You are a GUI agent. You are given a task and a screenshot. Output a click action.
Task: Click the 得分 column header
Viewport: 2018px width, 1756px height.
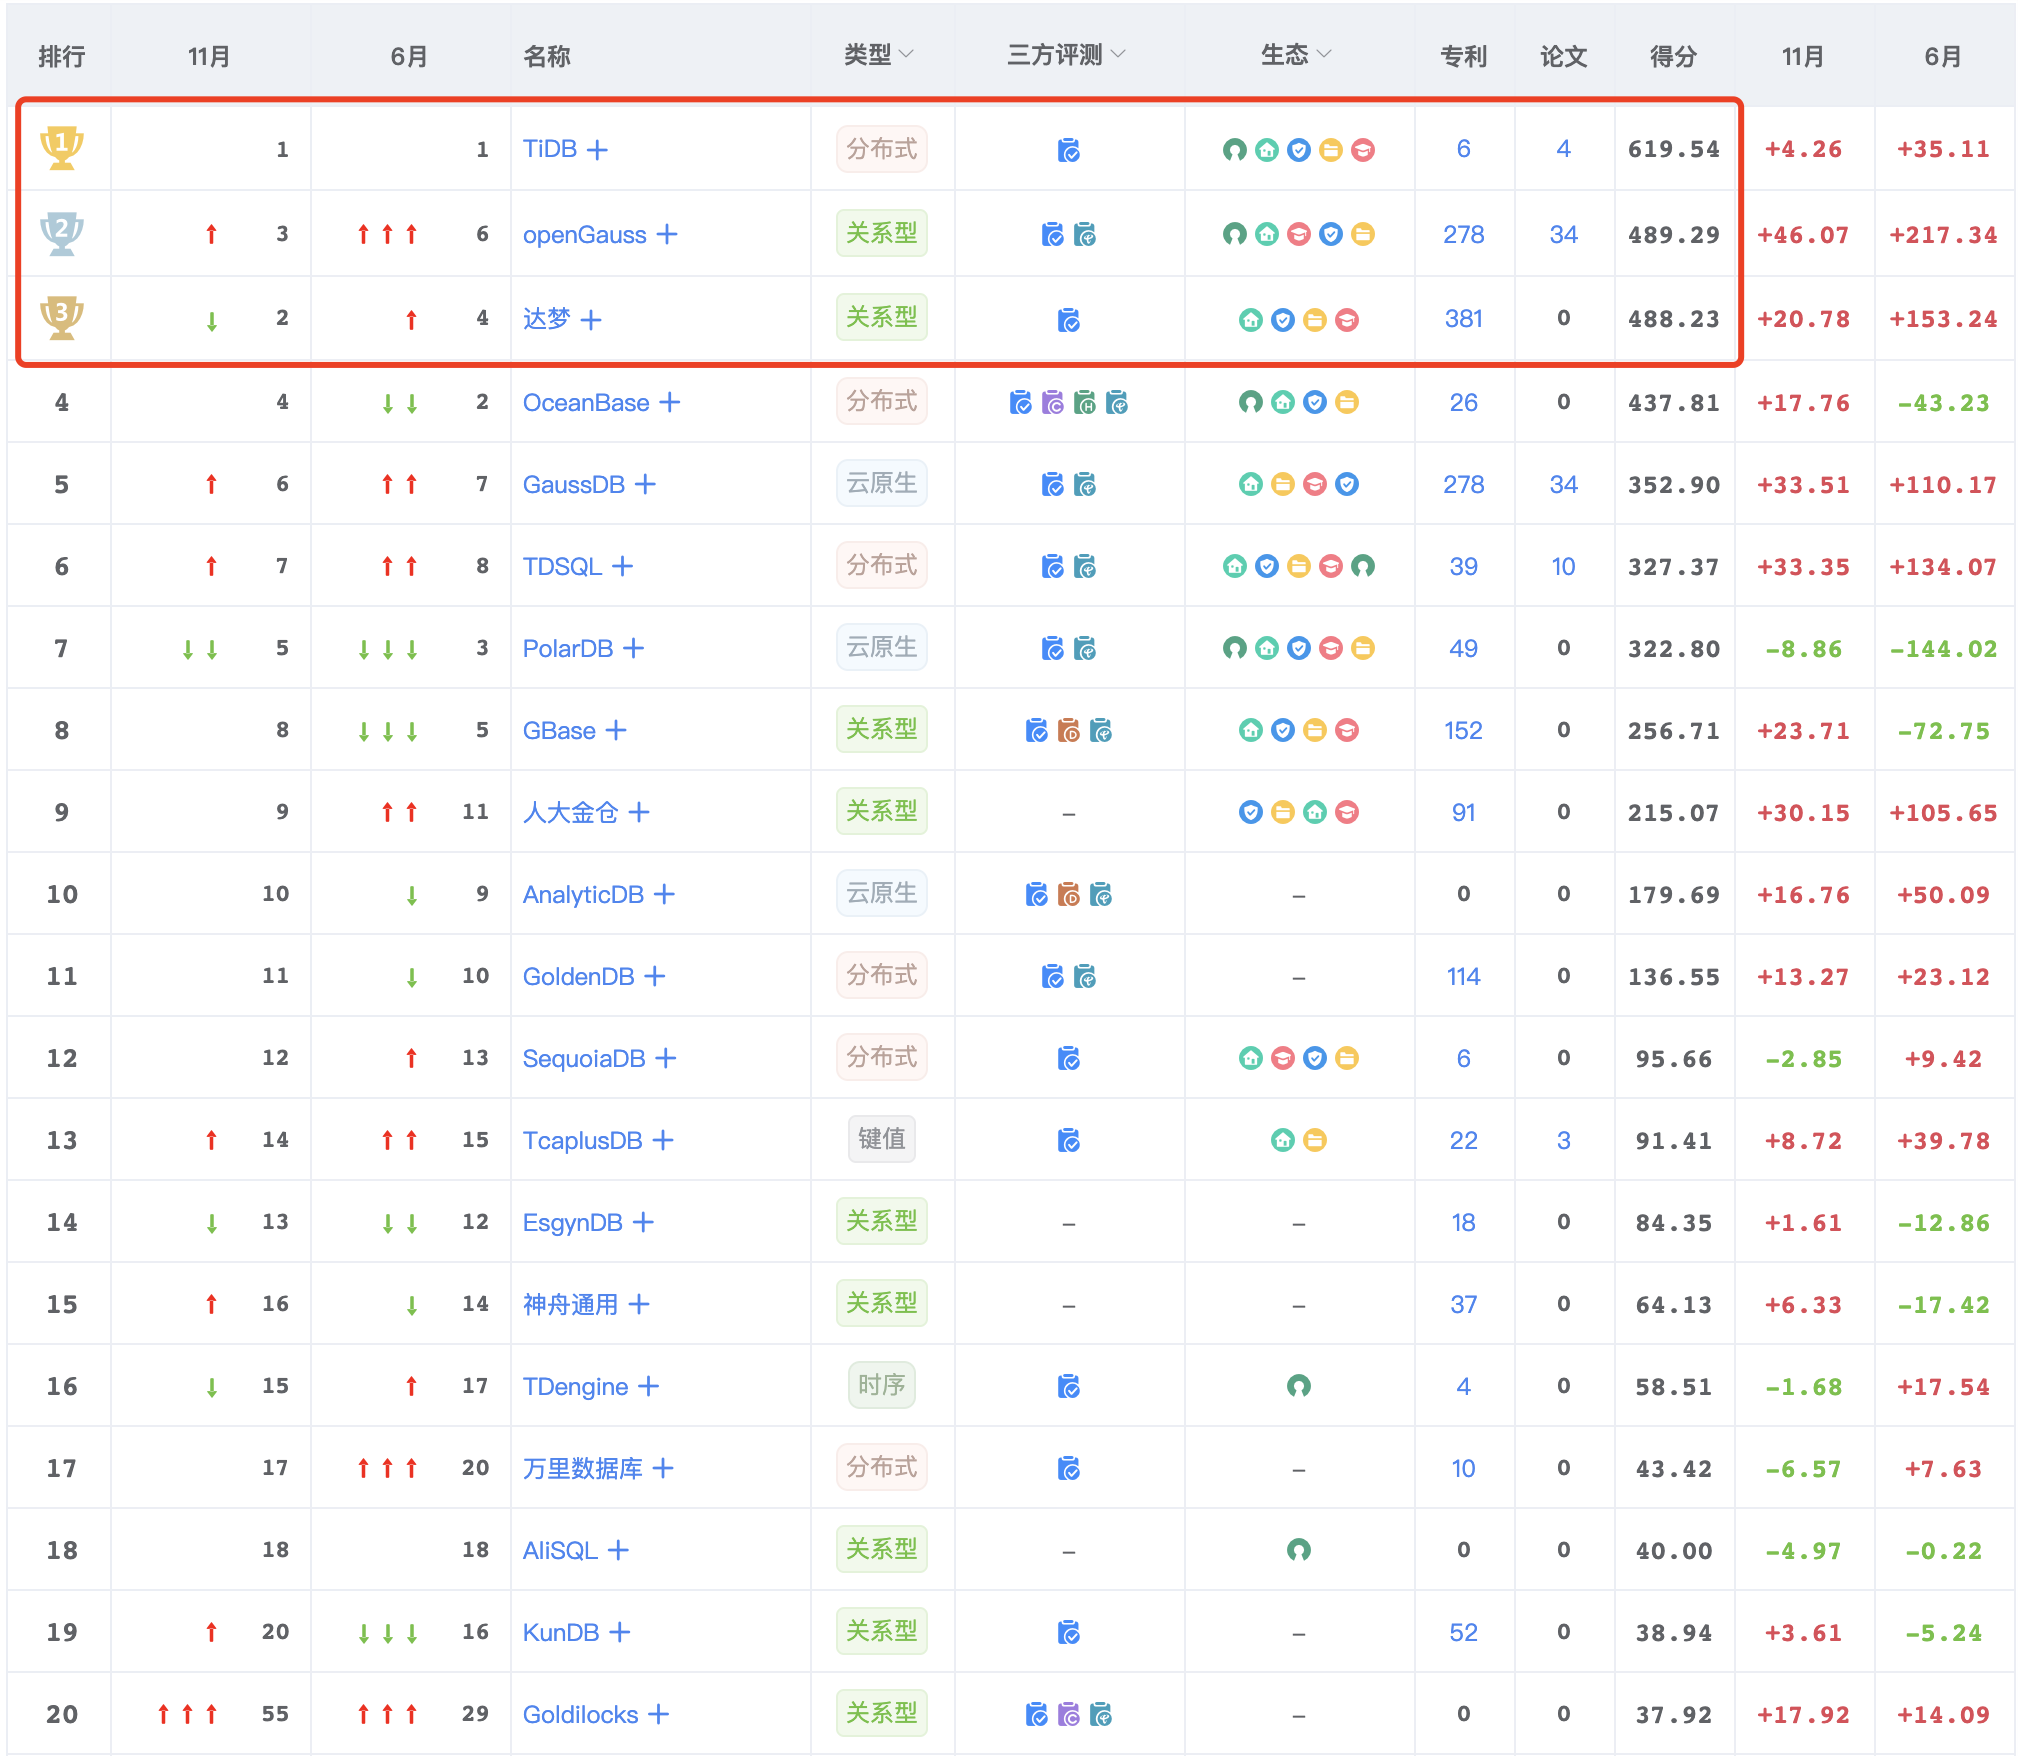tap(1673, 56)
